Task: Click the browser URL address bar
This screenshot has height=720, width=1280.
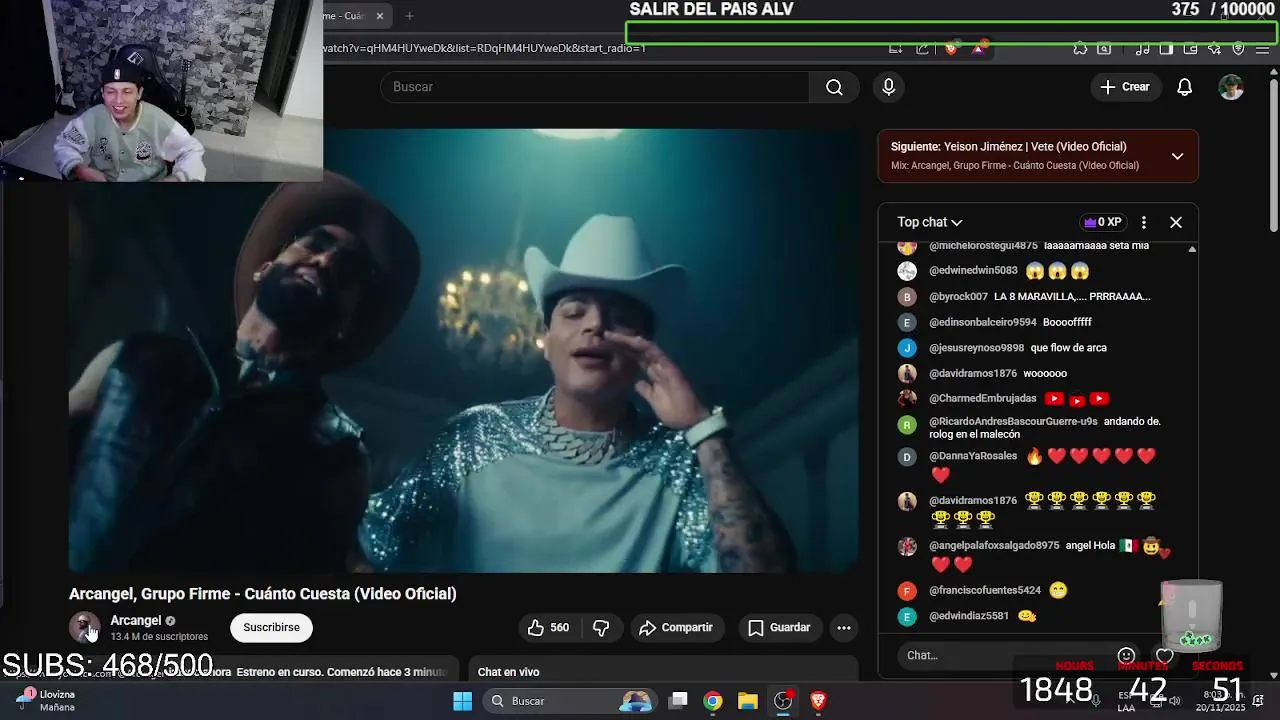Action: [600, 48]
